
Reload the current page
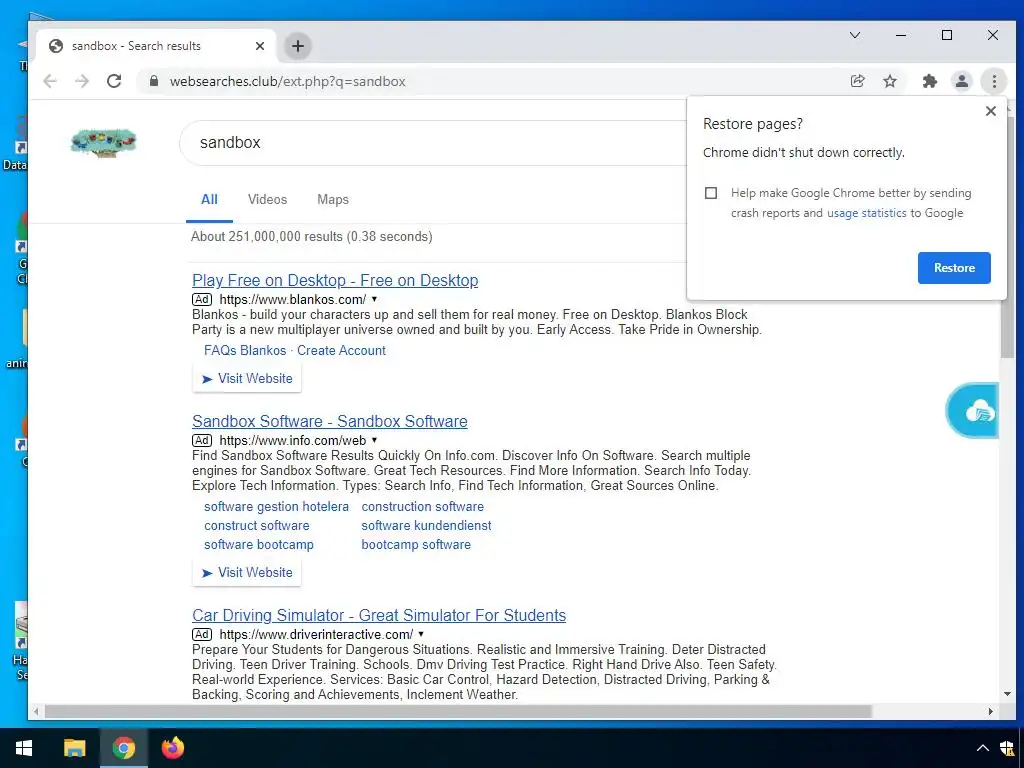pyautogui.click(x=114, y=81)
